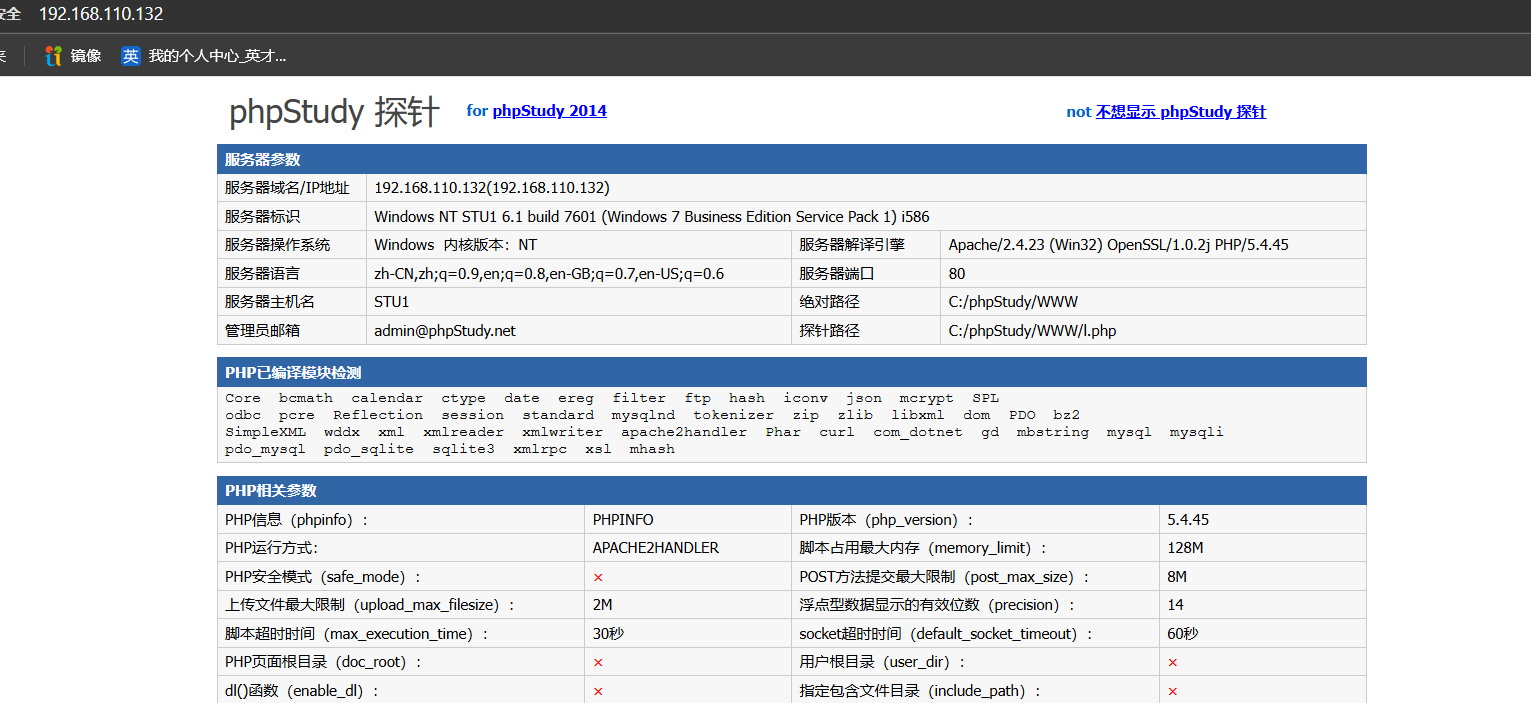The height and width of the screenshot is (703, 1531).
Task: Click the absolute path C:/phpStudy/WWW
Action: (1013, 302)
